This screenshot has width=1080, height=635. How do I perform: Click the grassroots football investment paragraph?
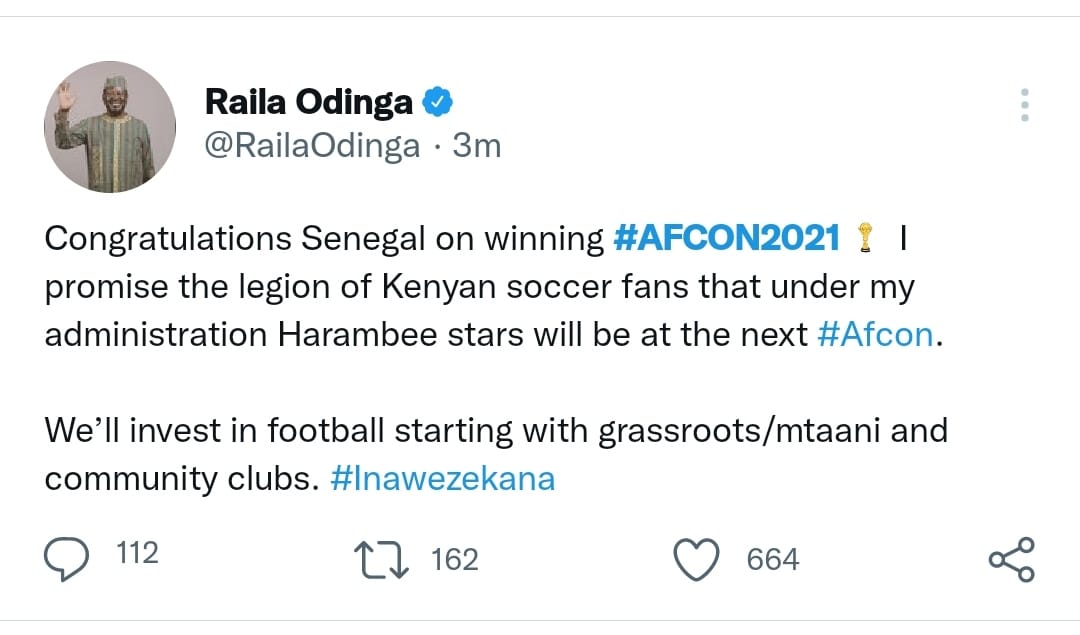click(495, 432)
